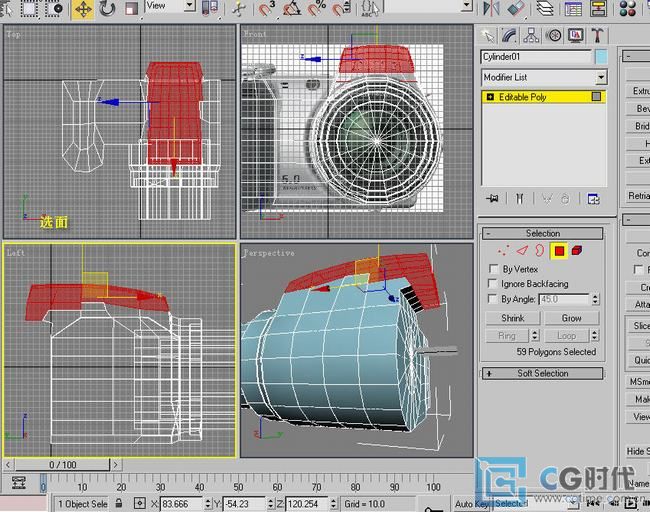The width and height of the screenshot is (650, 512).
Task: Select Element sub-object level
Action: [577, 250]
